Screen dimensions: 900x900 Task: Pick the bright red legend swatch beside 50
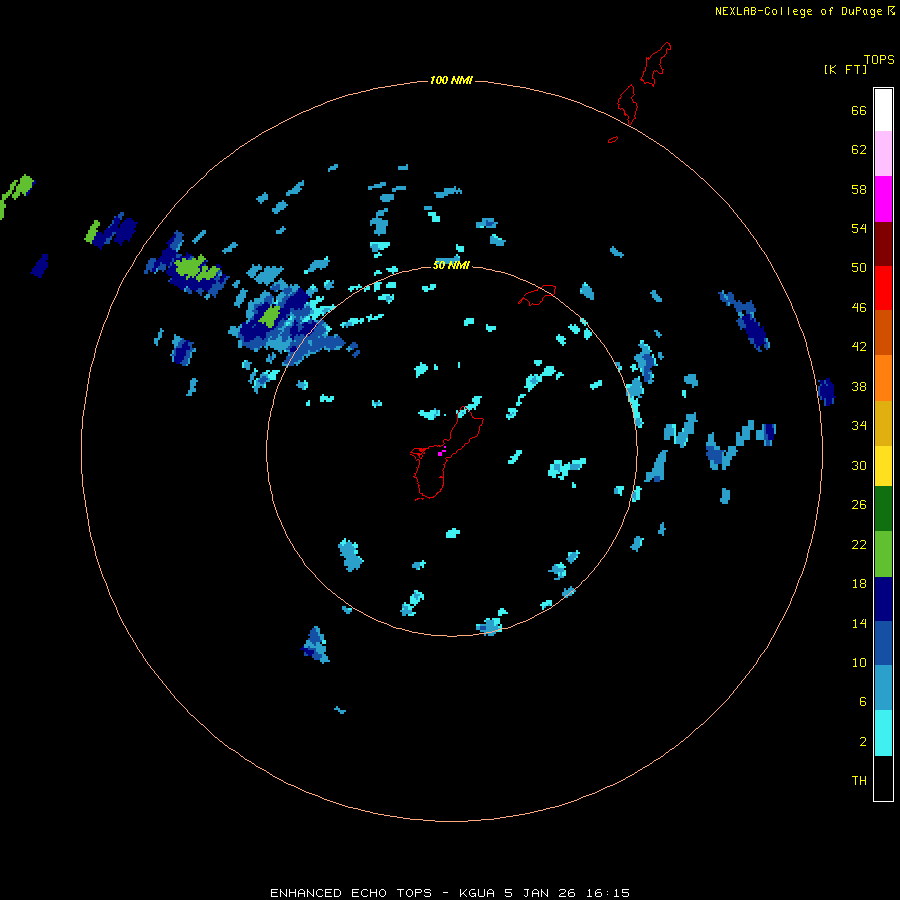coord(883,288)
